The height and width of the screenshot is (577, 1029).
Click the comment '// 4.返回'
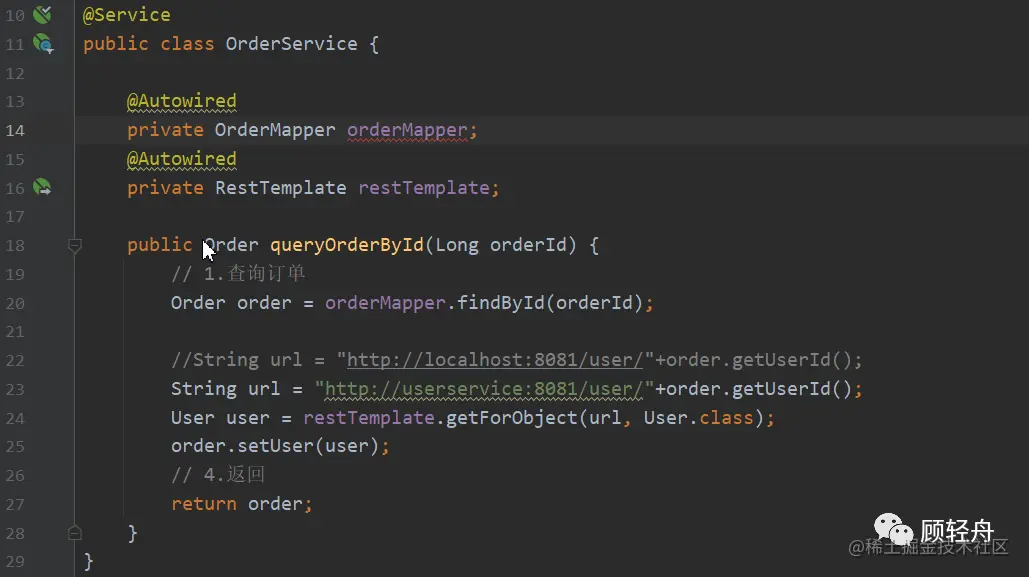218,475
